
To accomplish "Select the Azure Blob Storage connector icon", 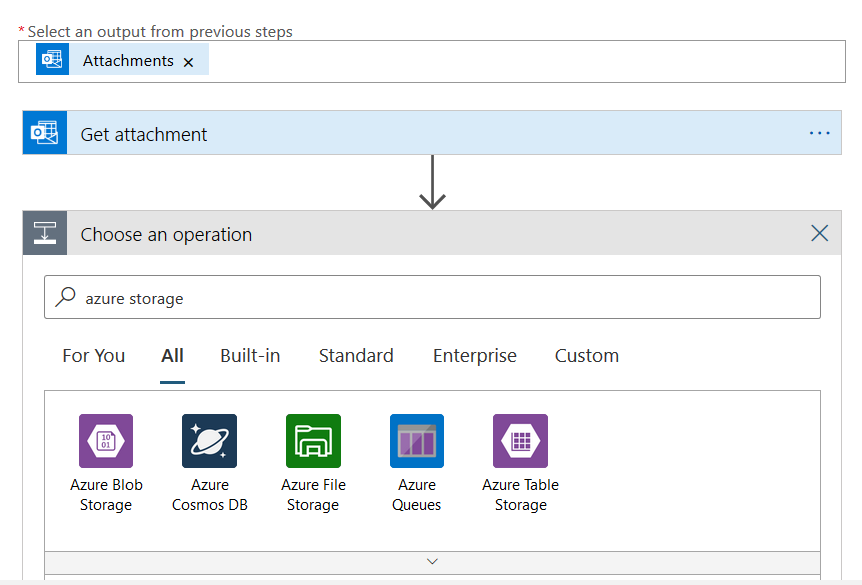I will 106,441.
